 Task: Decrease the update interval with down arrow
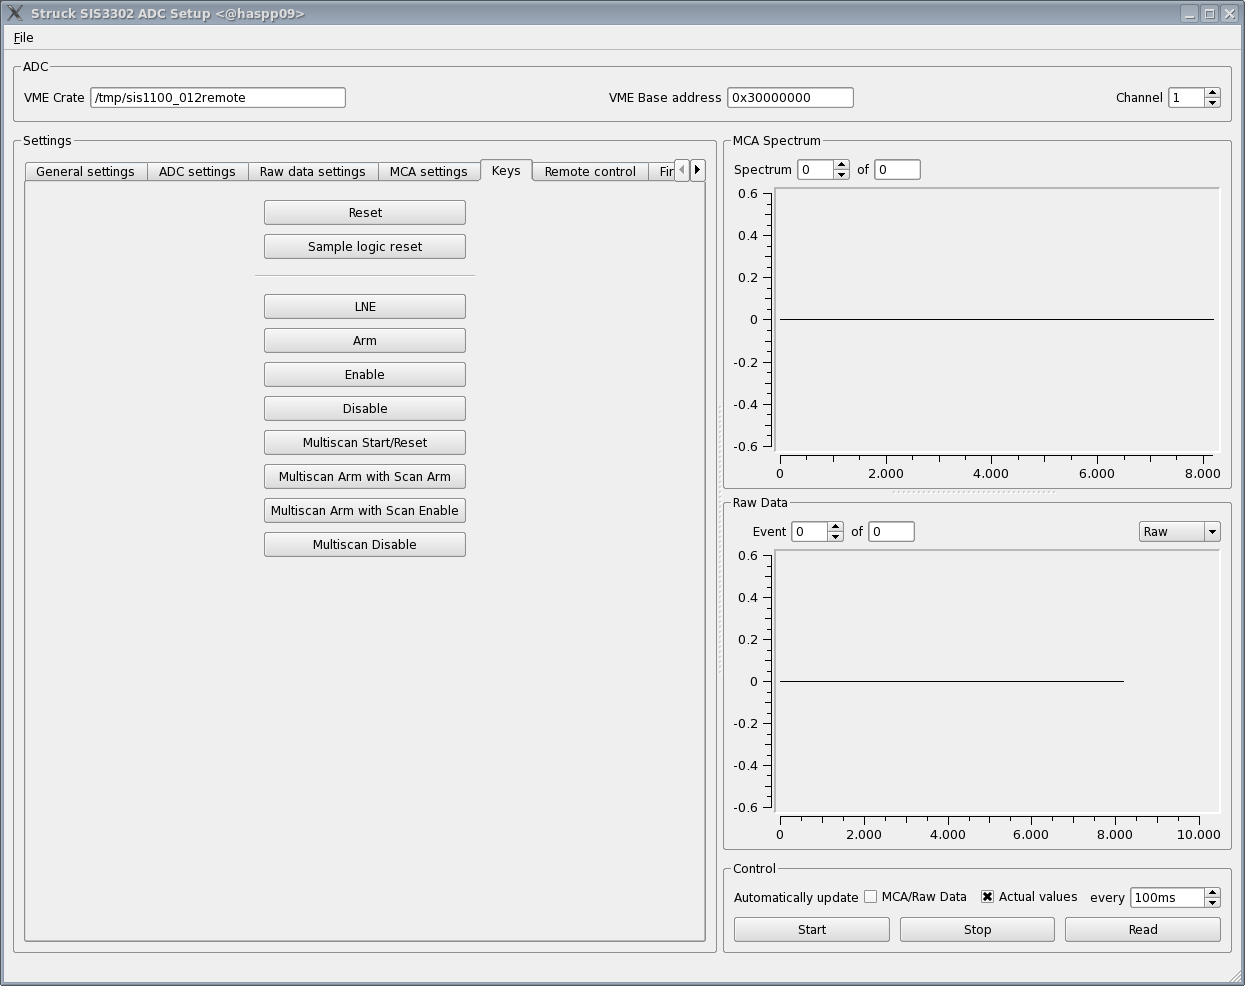tap(1213, 902)
